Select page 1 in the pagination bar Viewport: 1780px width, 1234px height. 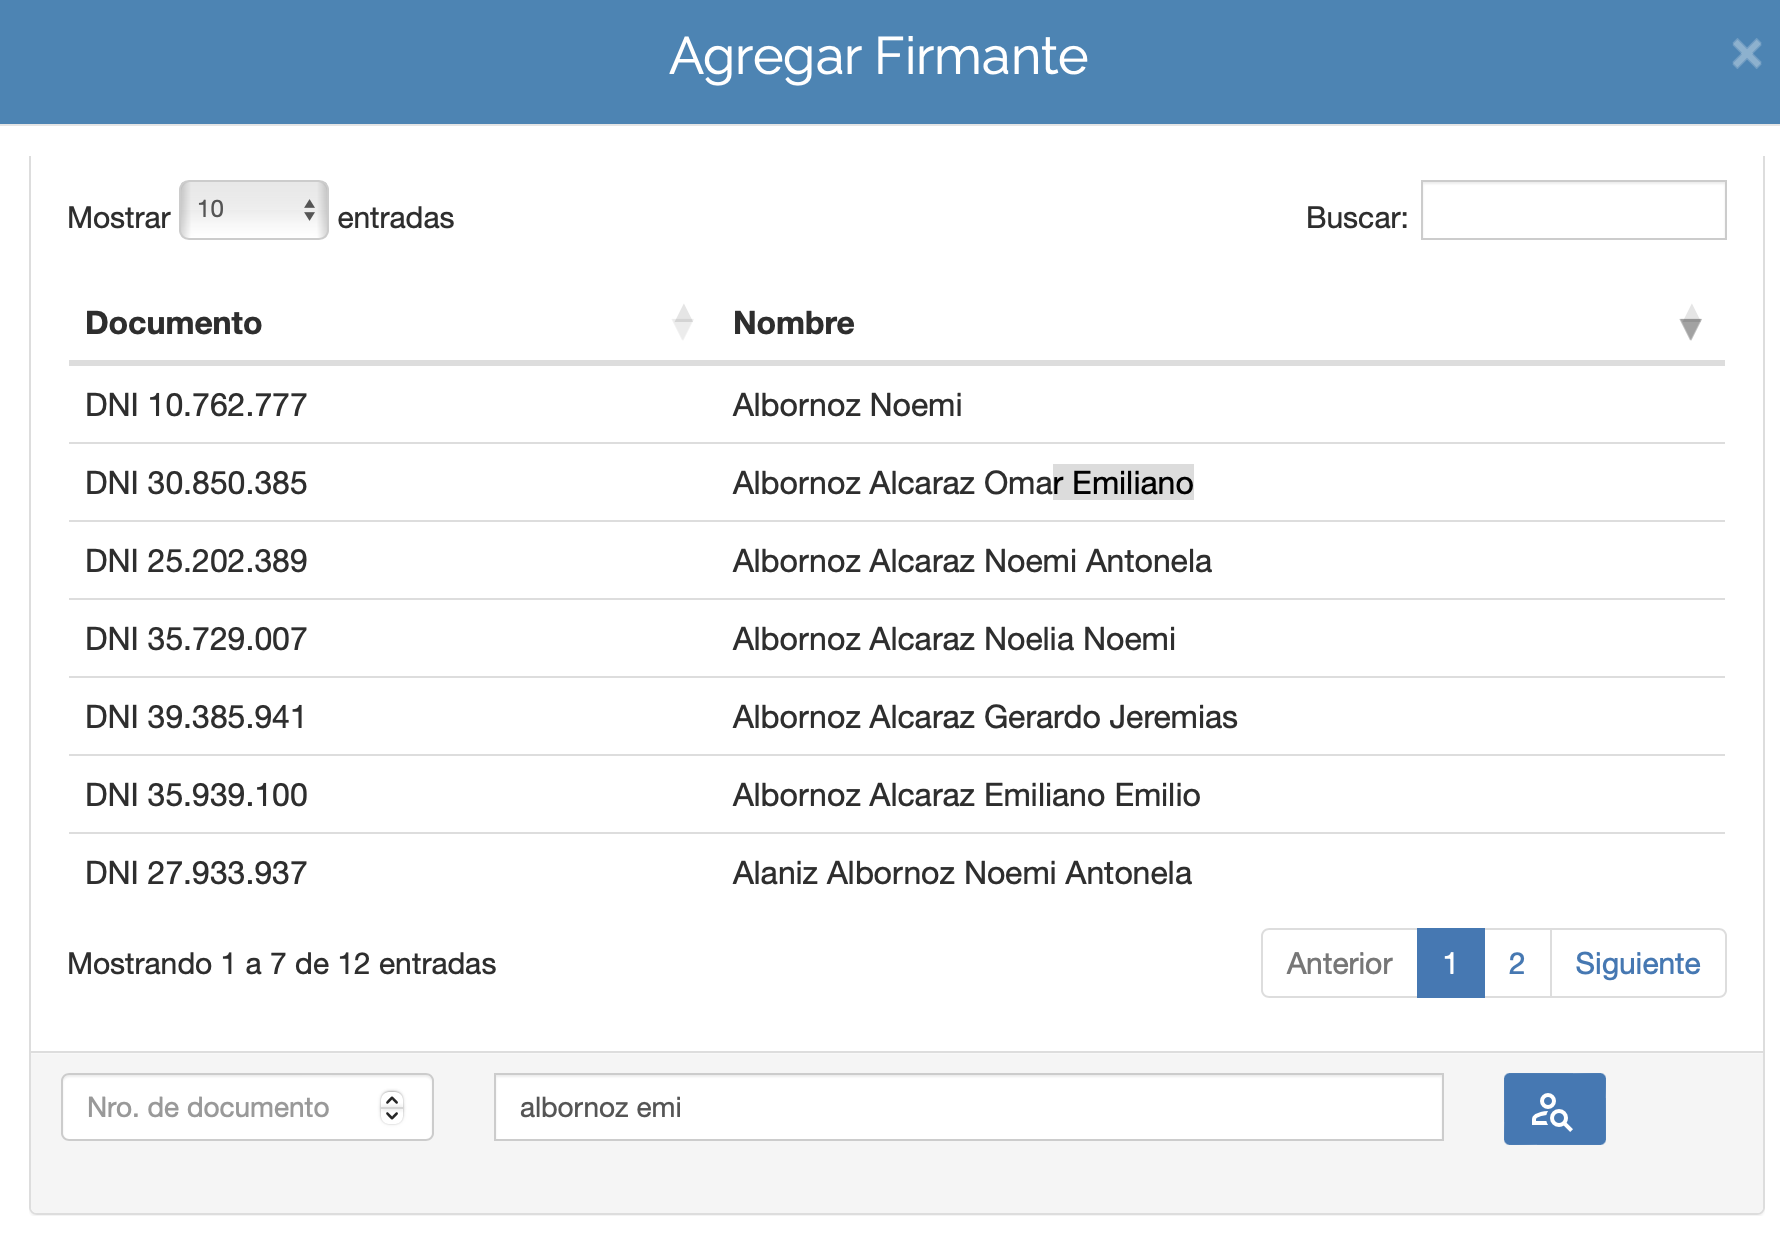tap(1449, 963)
